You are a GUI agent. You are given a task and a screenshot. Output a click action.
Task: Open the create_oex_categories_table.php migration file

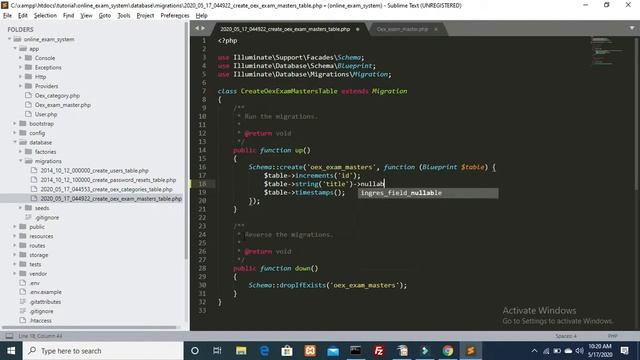click(x=106, y=189)
